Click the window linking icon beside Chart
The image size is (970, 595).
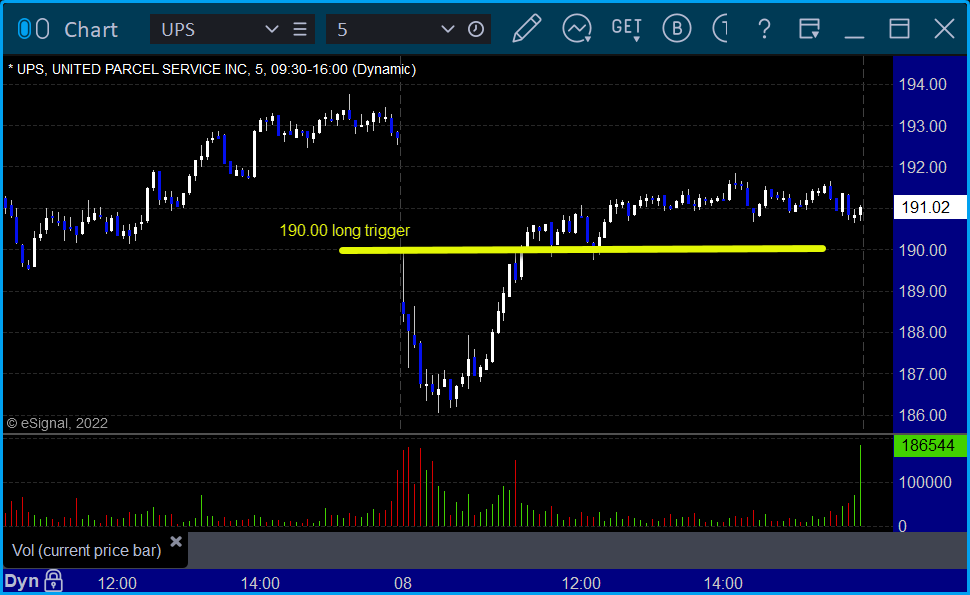[33, 29]
